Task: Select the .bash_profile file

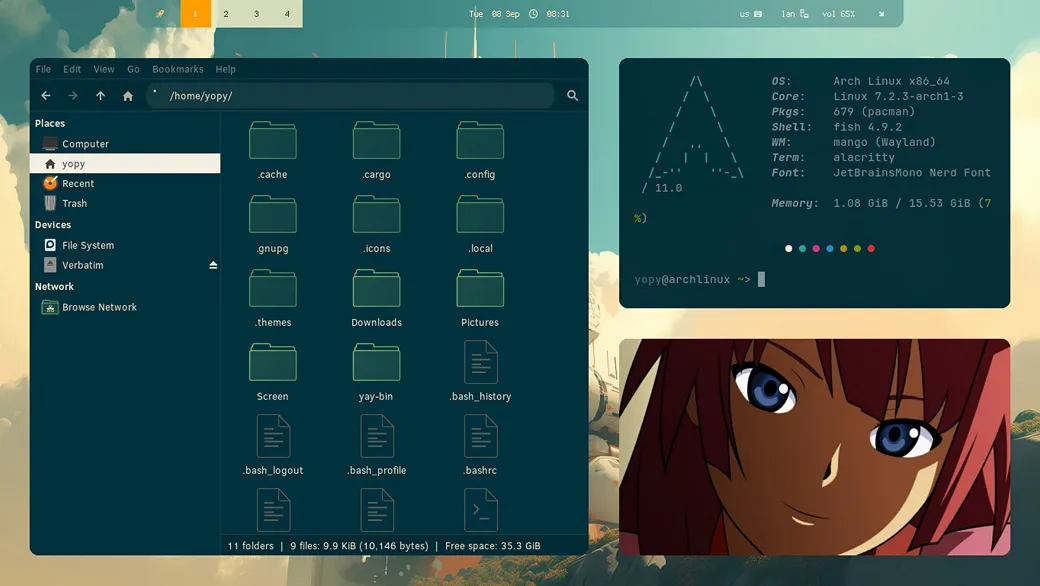Action: pos(376,445)
